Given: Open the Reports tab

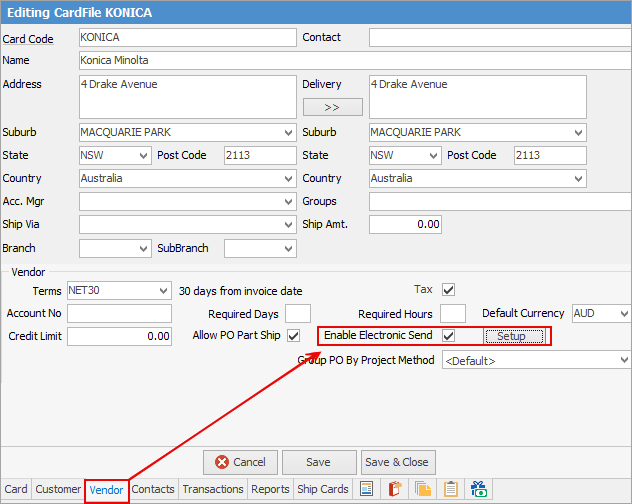Looking at the screenshot, I should (270, 489).
